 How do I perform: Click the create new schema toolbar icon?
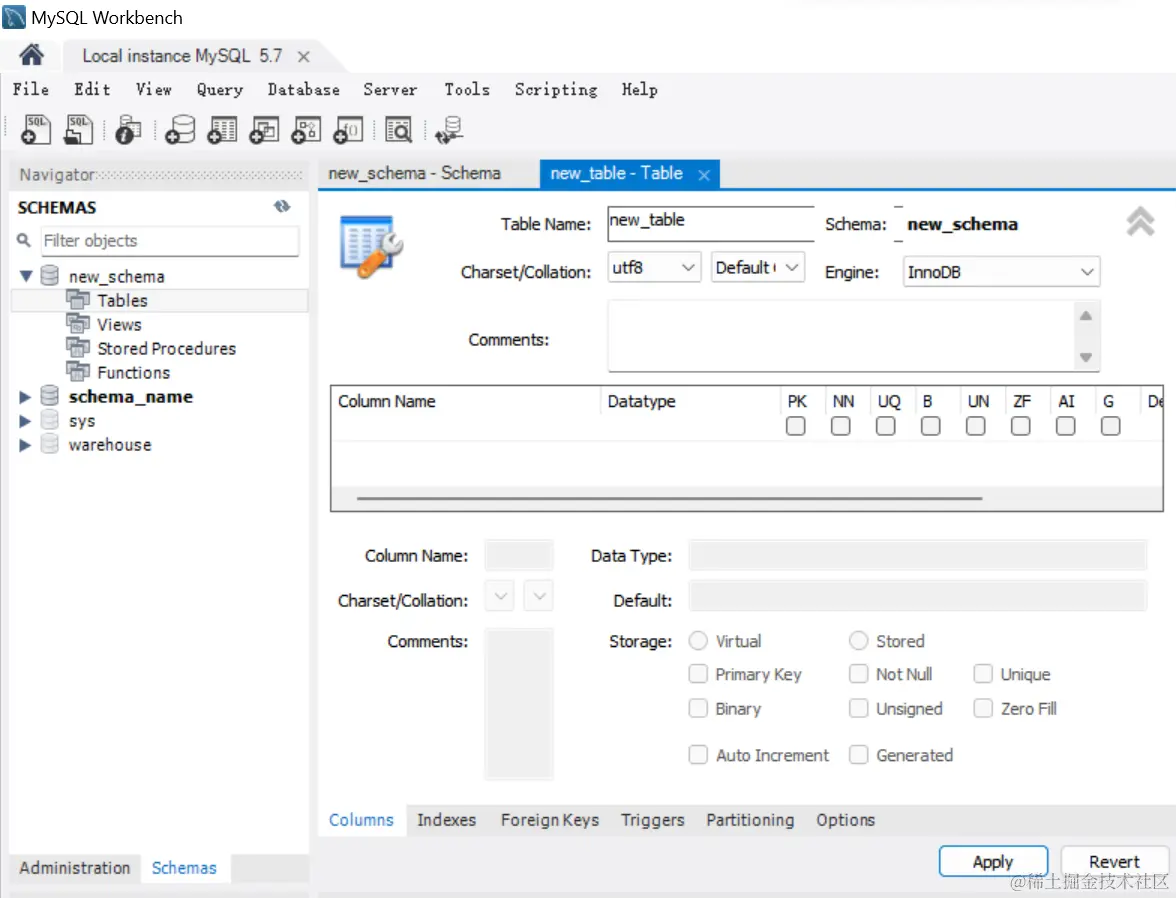(180, 129)
